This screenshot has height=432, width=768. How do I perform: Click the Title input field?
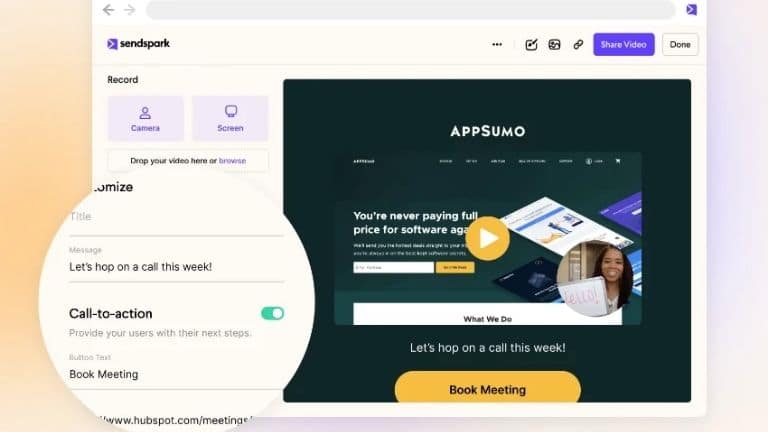pos(176,218)
